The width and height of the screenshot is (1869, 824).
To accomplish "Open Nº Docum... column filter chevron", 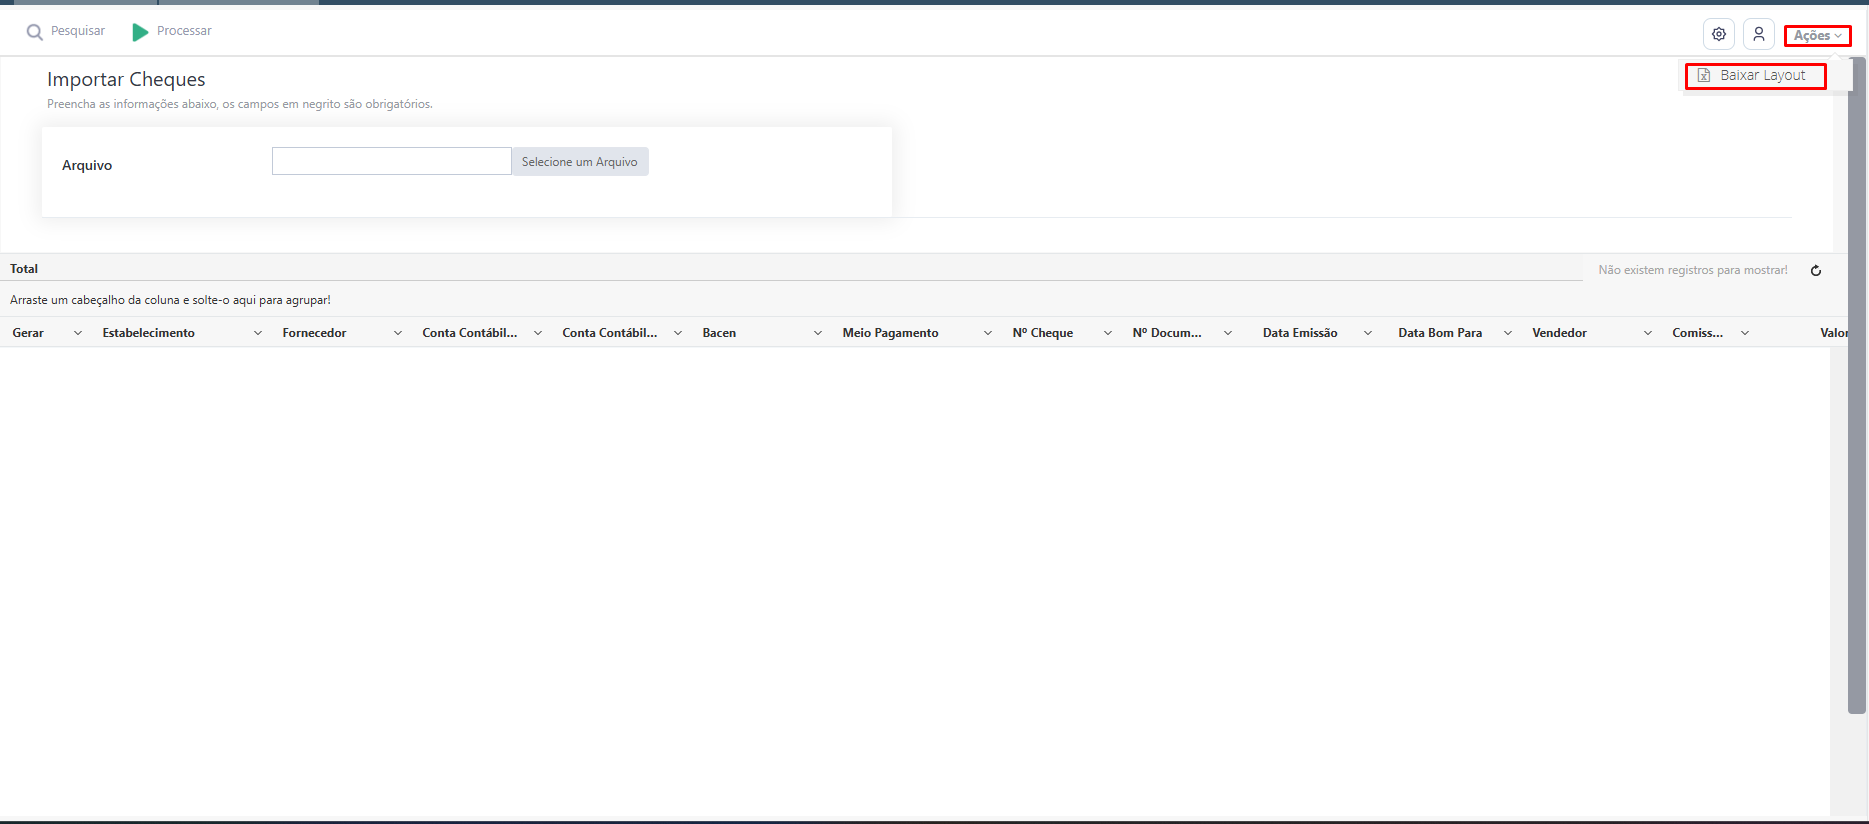I will (x=1228, y=333).
